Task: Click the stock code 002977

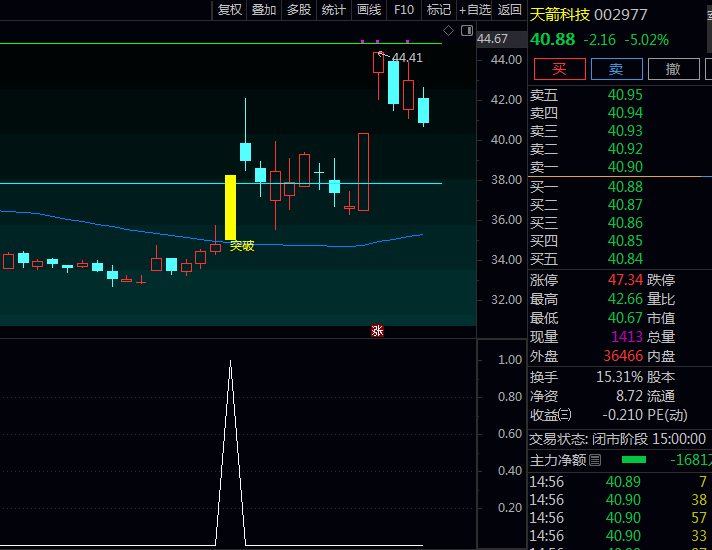Action: [620, 15]
